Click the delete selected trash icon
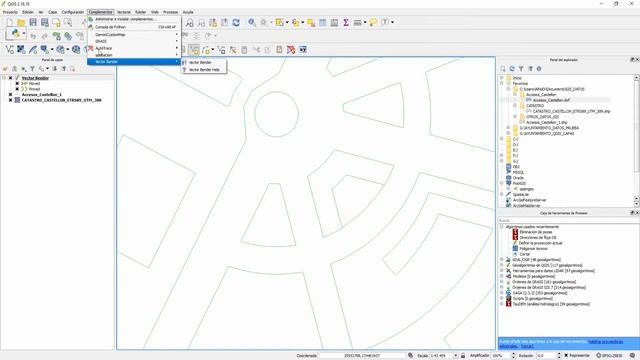Image resolution: width=640 pixels, height=360 pixels. pos(244,50)
